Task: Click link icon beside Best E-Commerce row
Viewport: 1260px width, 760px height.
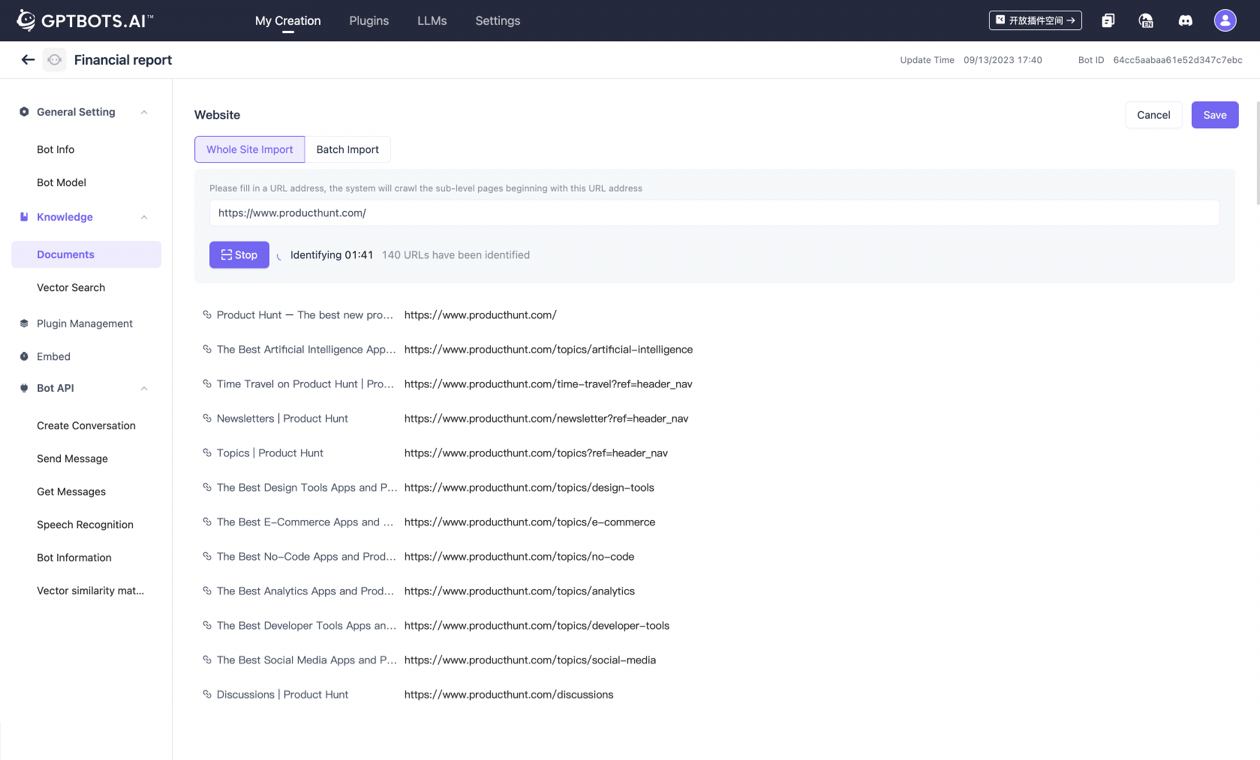Action: 207,522
